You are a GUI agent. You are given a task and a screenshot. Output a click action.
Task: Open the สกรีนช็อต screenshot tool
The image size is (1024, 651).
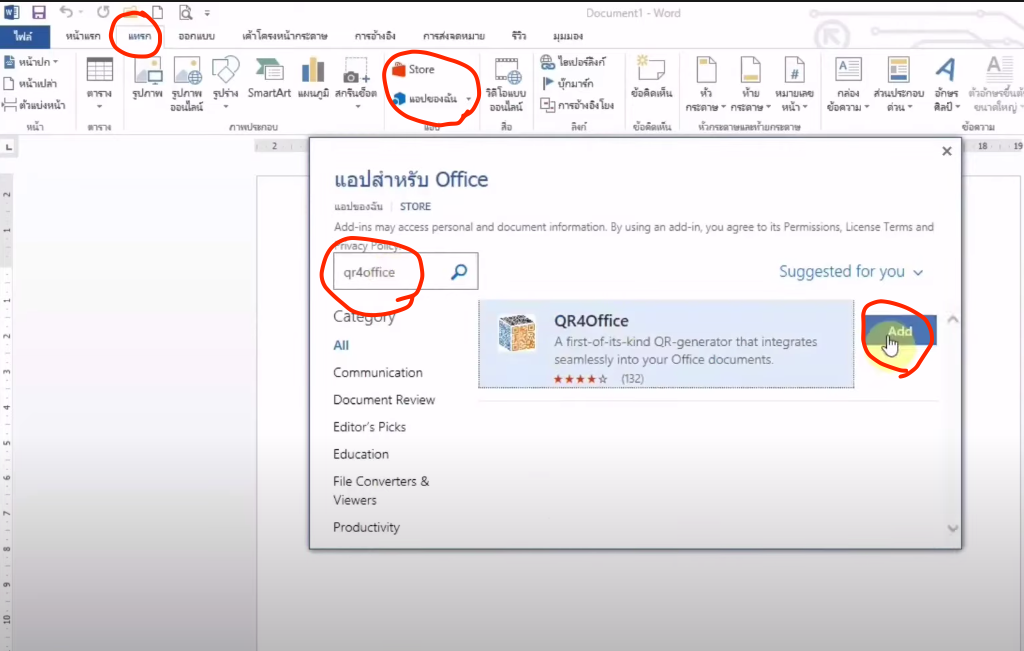[356, 83]
